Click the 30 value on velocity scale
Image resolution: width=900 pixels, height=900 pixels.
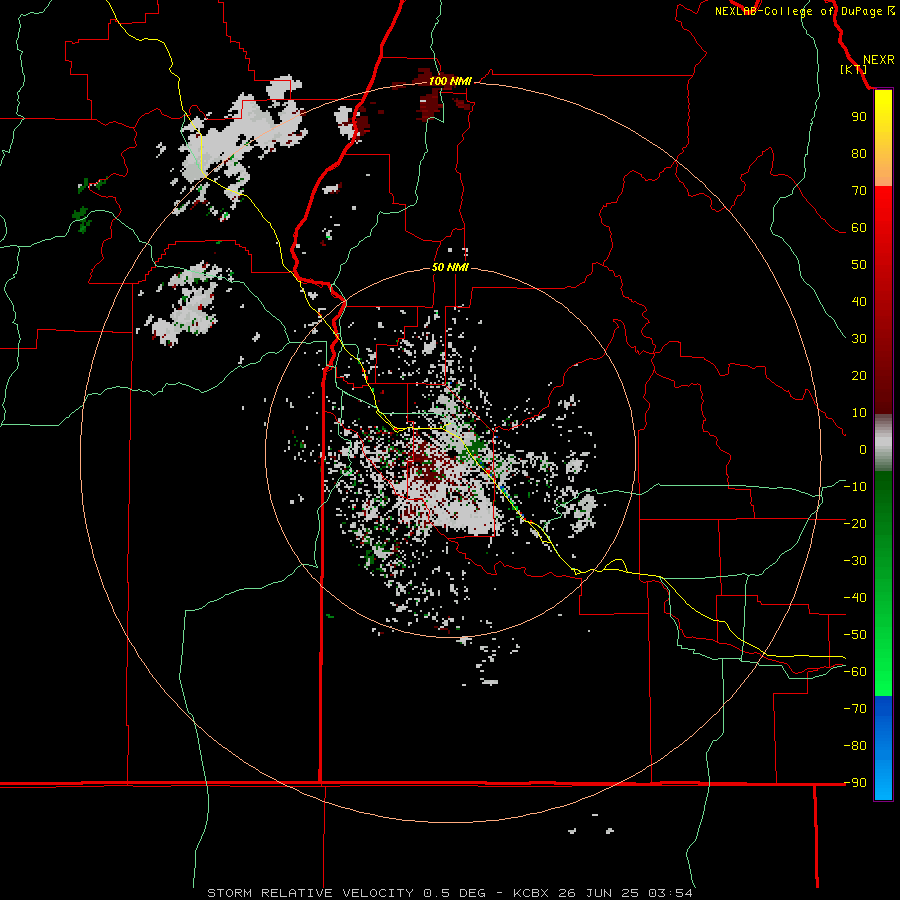(x=859, y=339)
